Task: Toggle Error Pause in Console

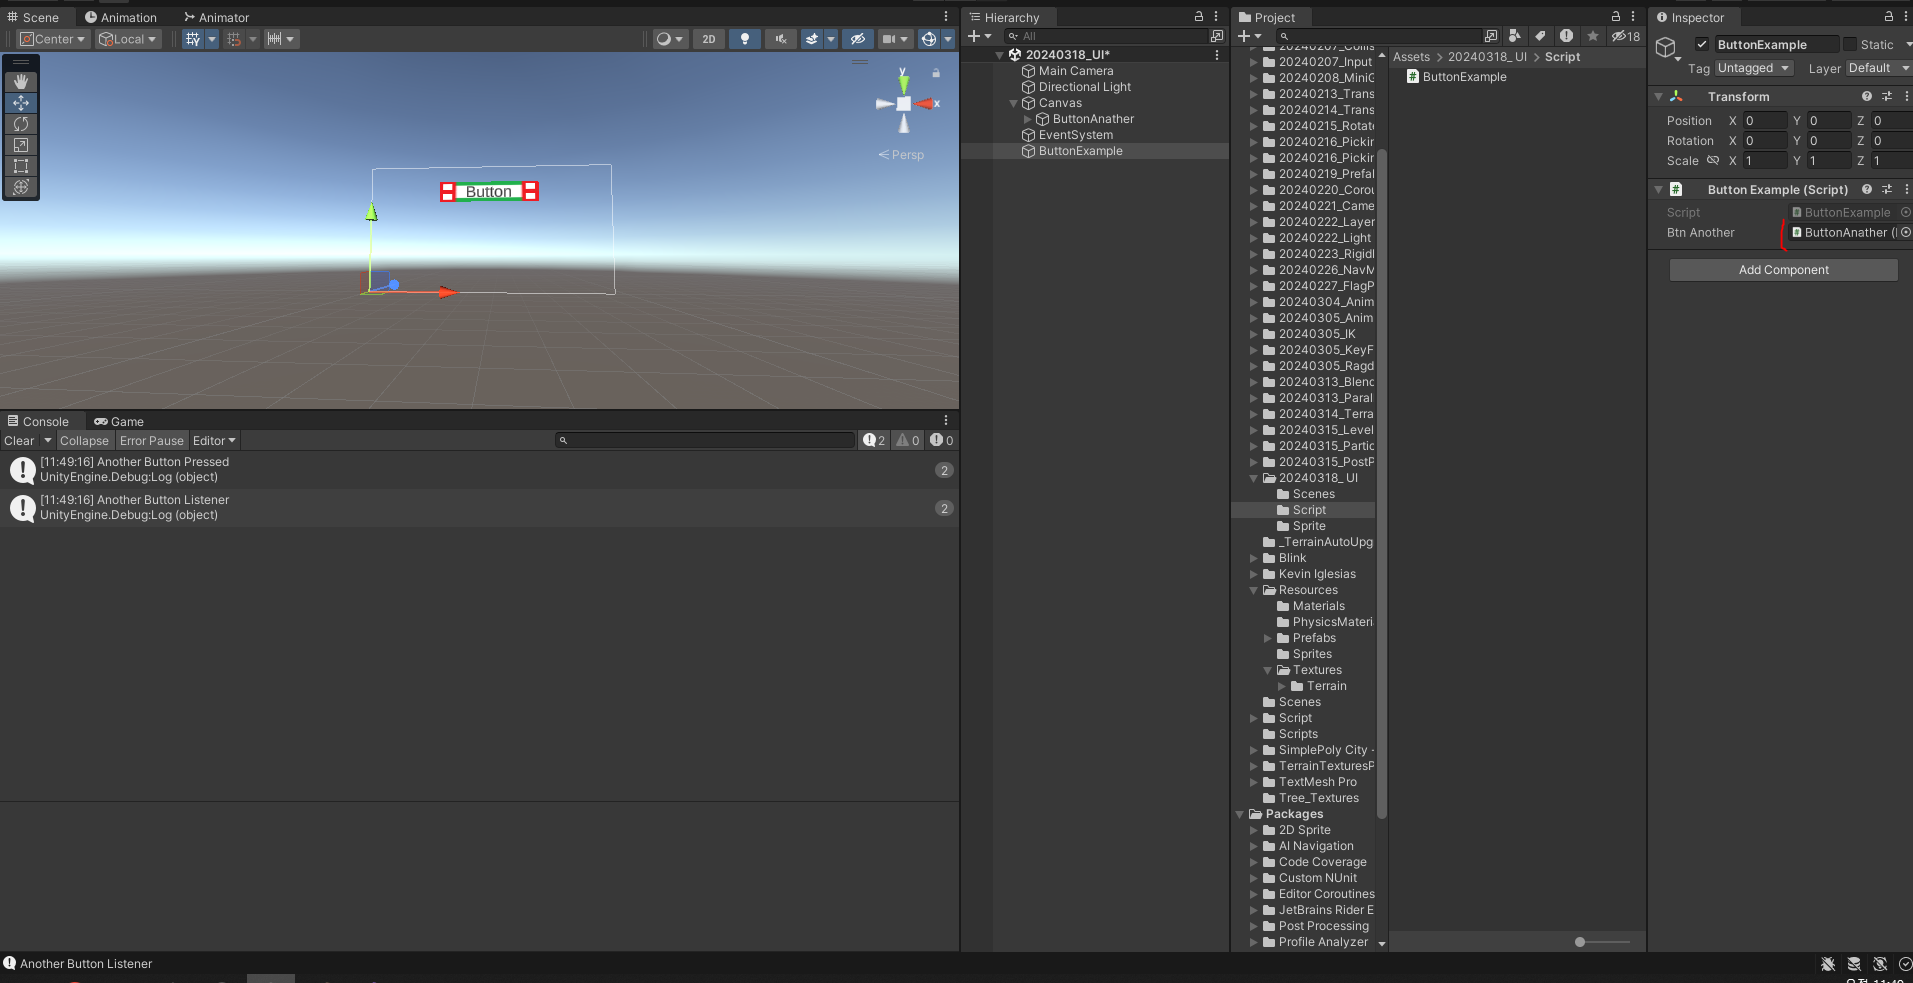Action: 152,441
